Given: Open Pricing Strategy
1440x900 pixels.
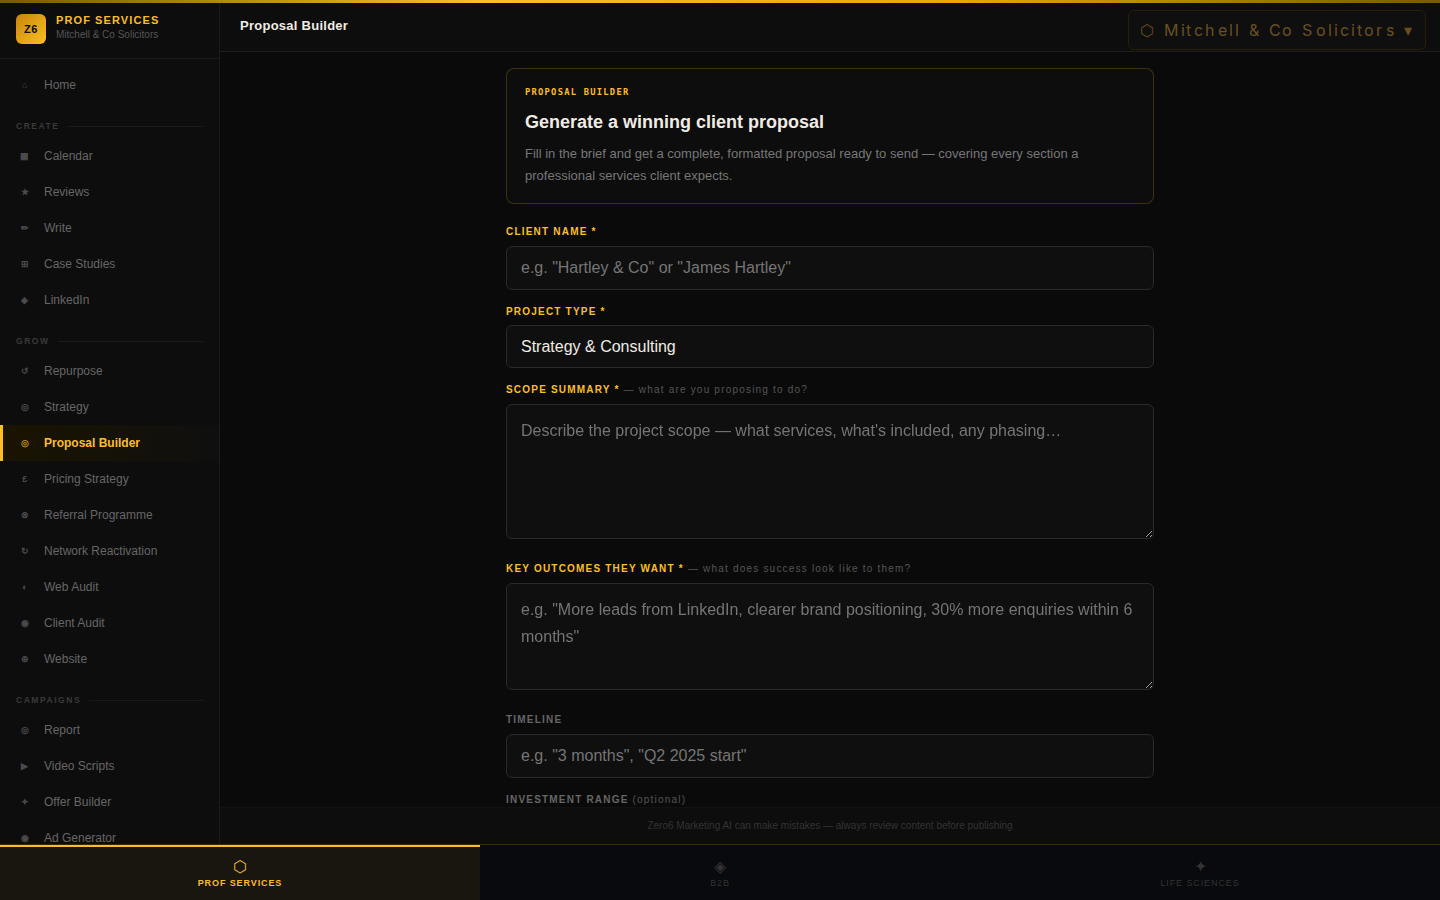Looking at the screenshot, I should 110,479.
